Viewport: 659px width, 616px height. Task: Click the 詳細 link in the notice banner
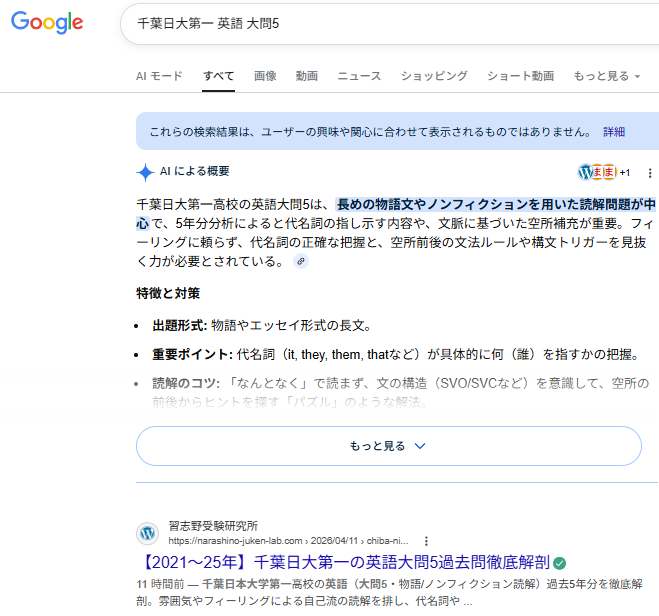pos(613,131)
